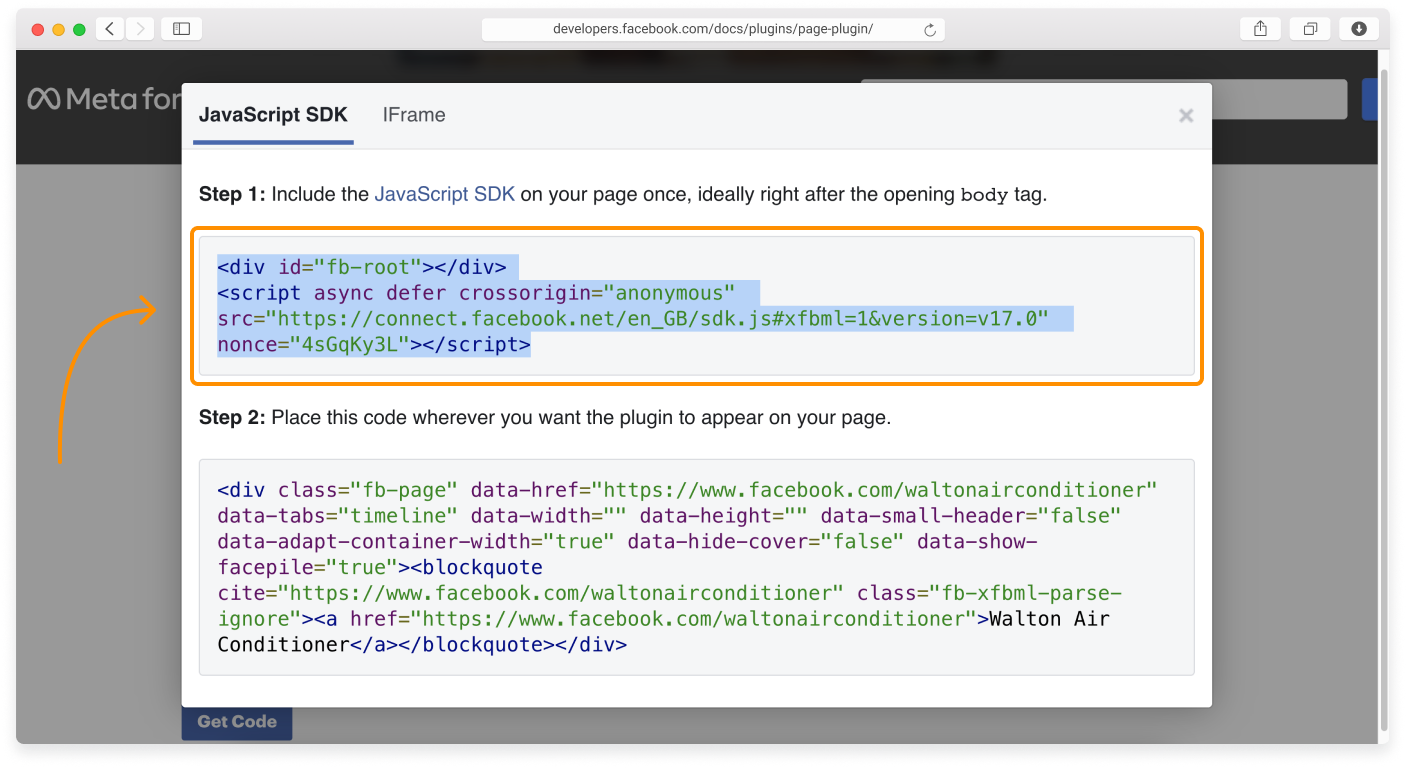Click the Meta for Developers logo
Screen dimensions: 1406x768
tap(105, 98)
